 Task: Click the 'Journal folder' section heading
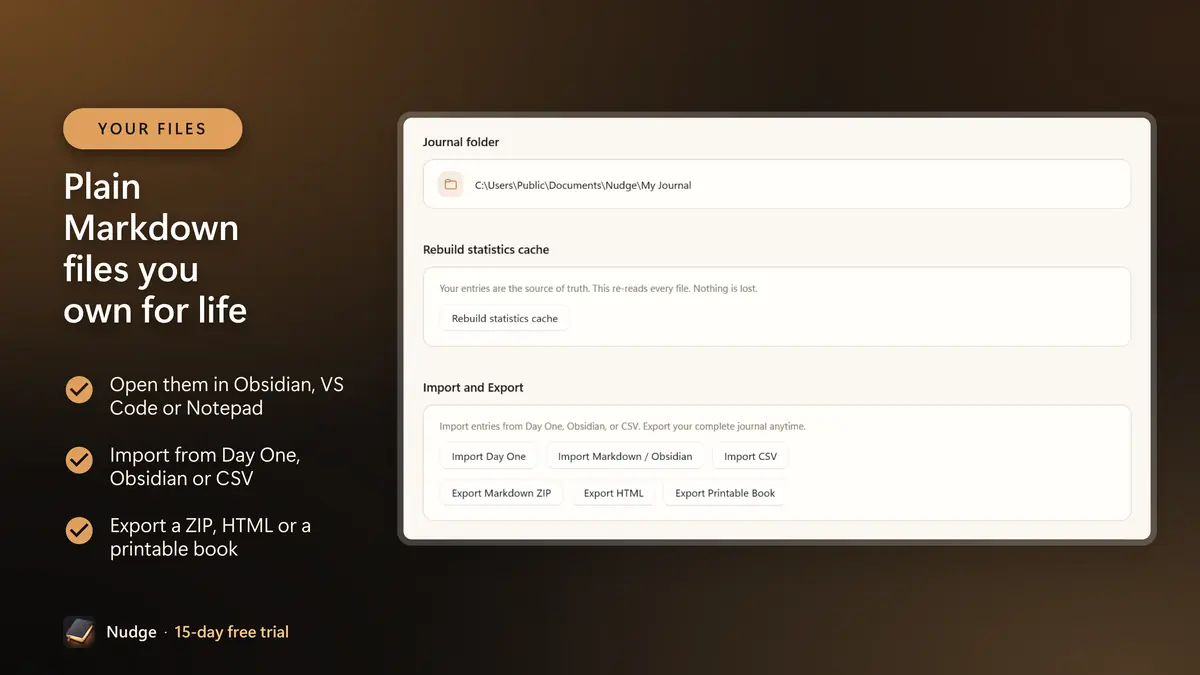461,142
